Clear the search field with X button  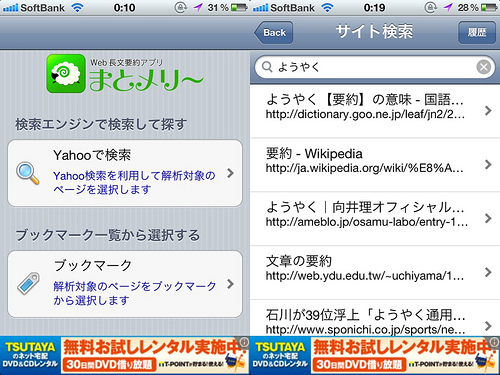coord(484,67)
